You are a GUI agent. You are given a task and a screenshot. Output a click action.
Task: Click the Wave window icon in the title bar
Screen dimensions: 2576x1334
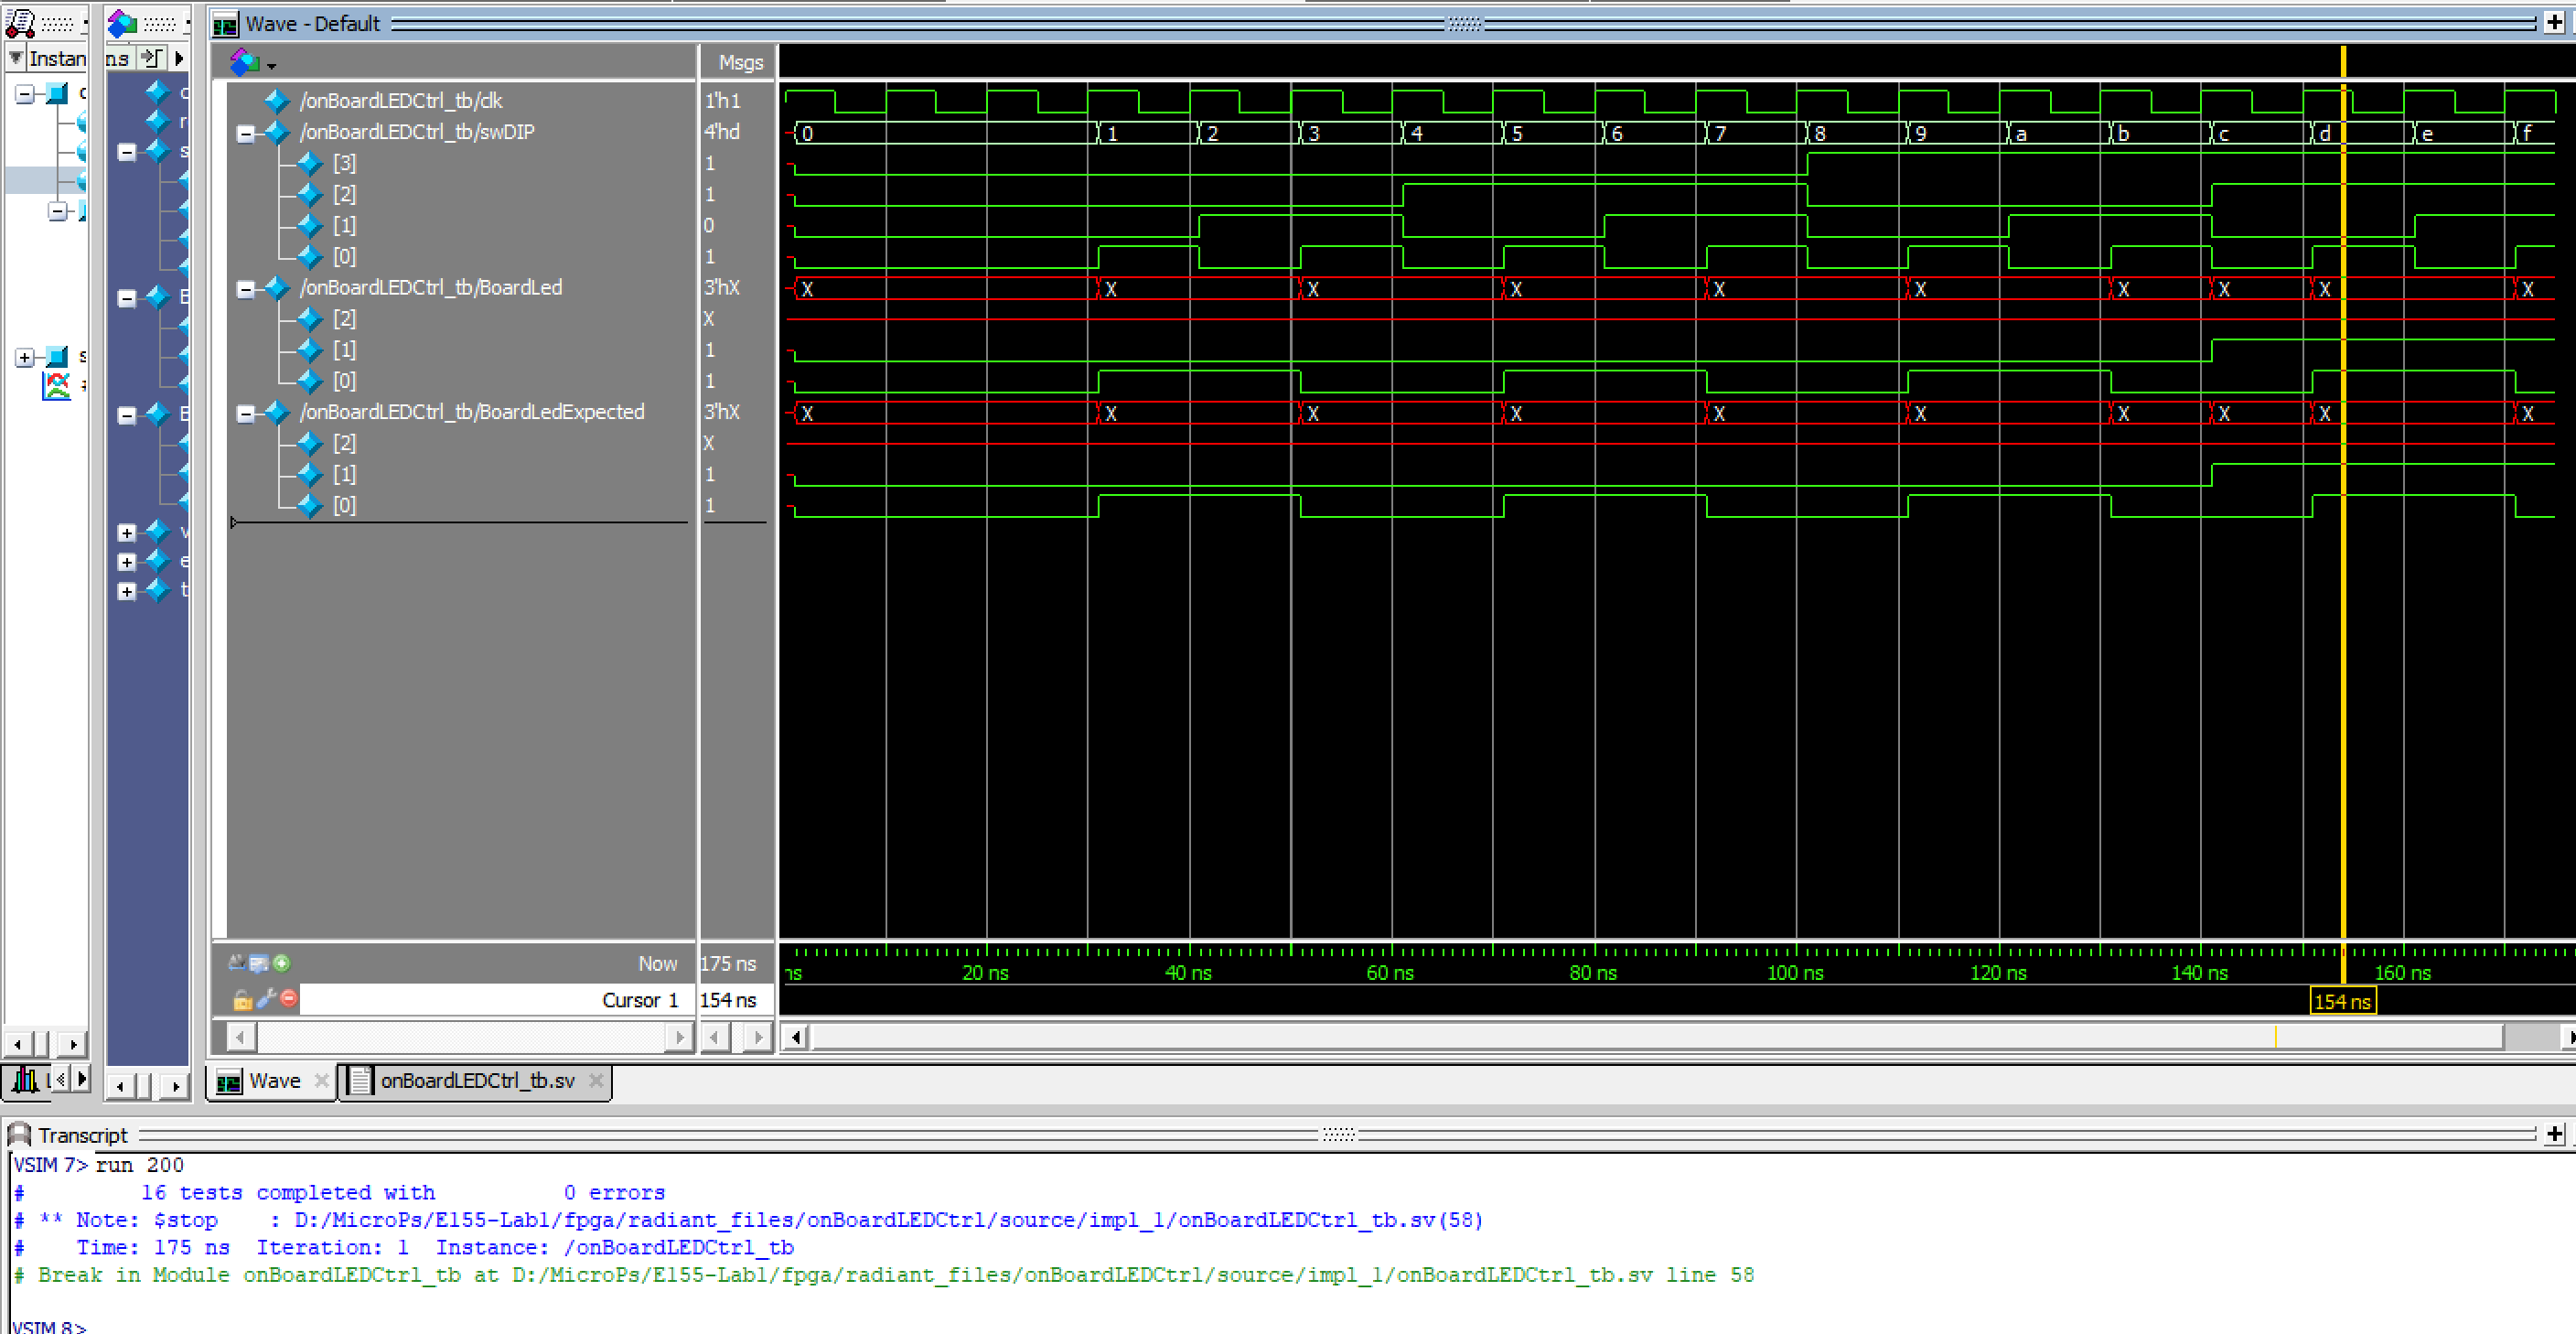tap(226, 24)
